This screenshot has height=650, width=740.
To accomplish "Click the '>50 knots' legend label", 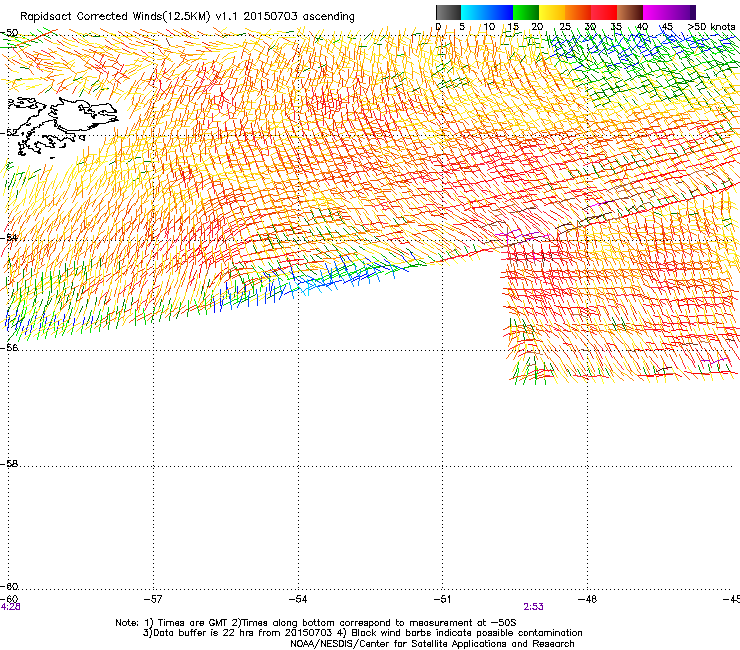I will (x=711, y=26).
